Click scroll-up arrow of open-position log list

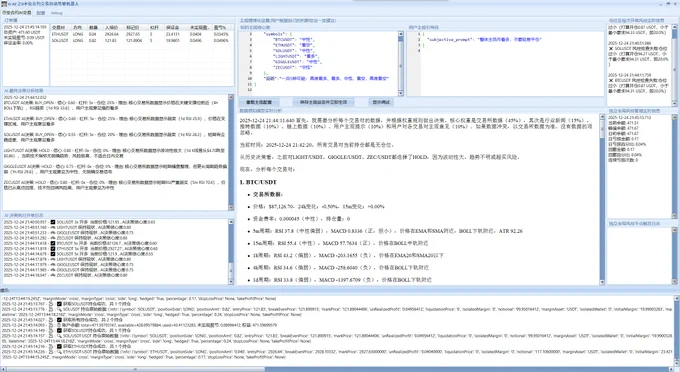[231, 222]
